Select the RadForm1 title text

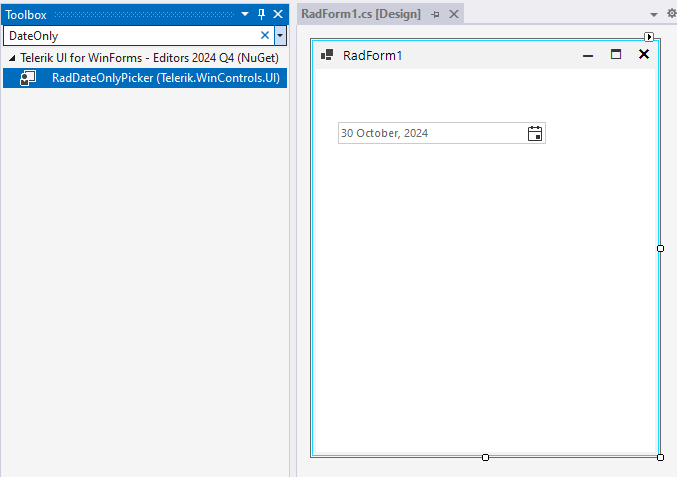pyautogui.click(x=373, y=56)
